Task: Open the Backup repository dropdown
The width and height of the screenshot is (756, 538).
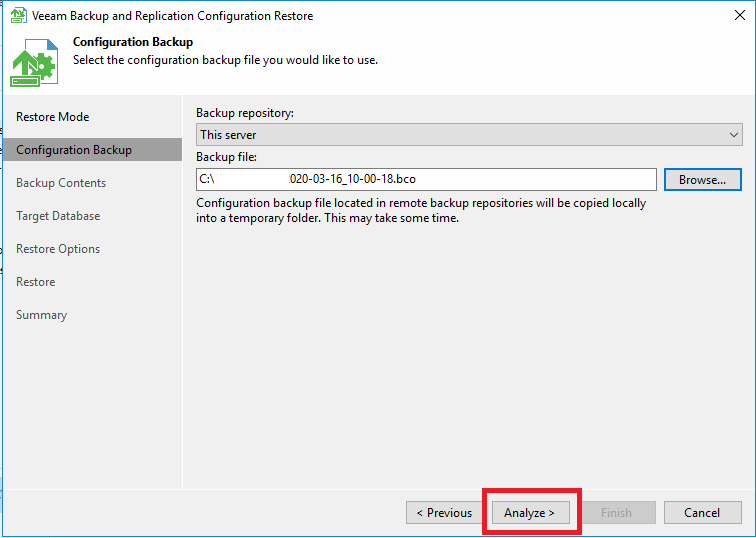Action: (469, 134)
